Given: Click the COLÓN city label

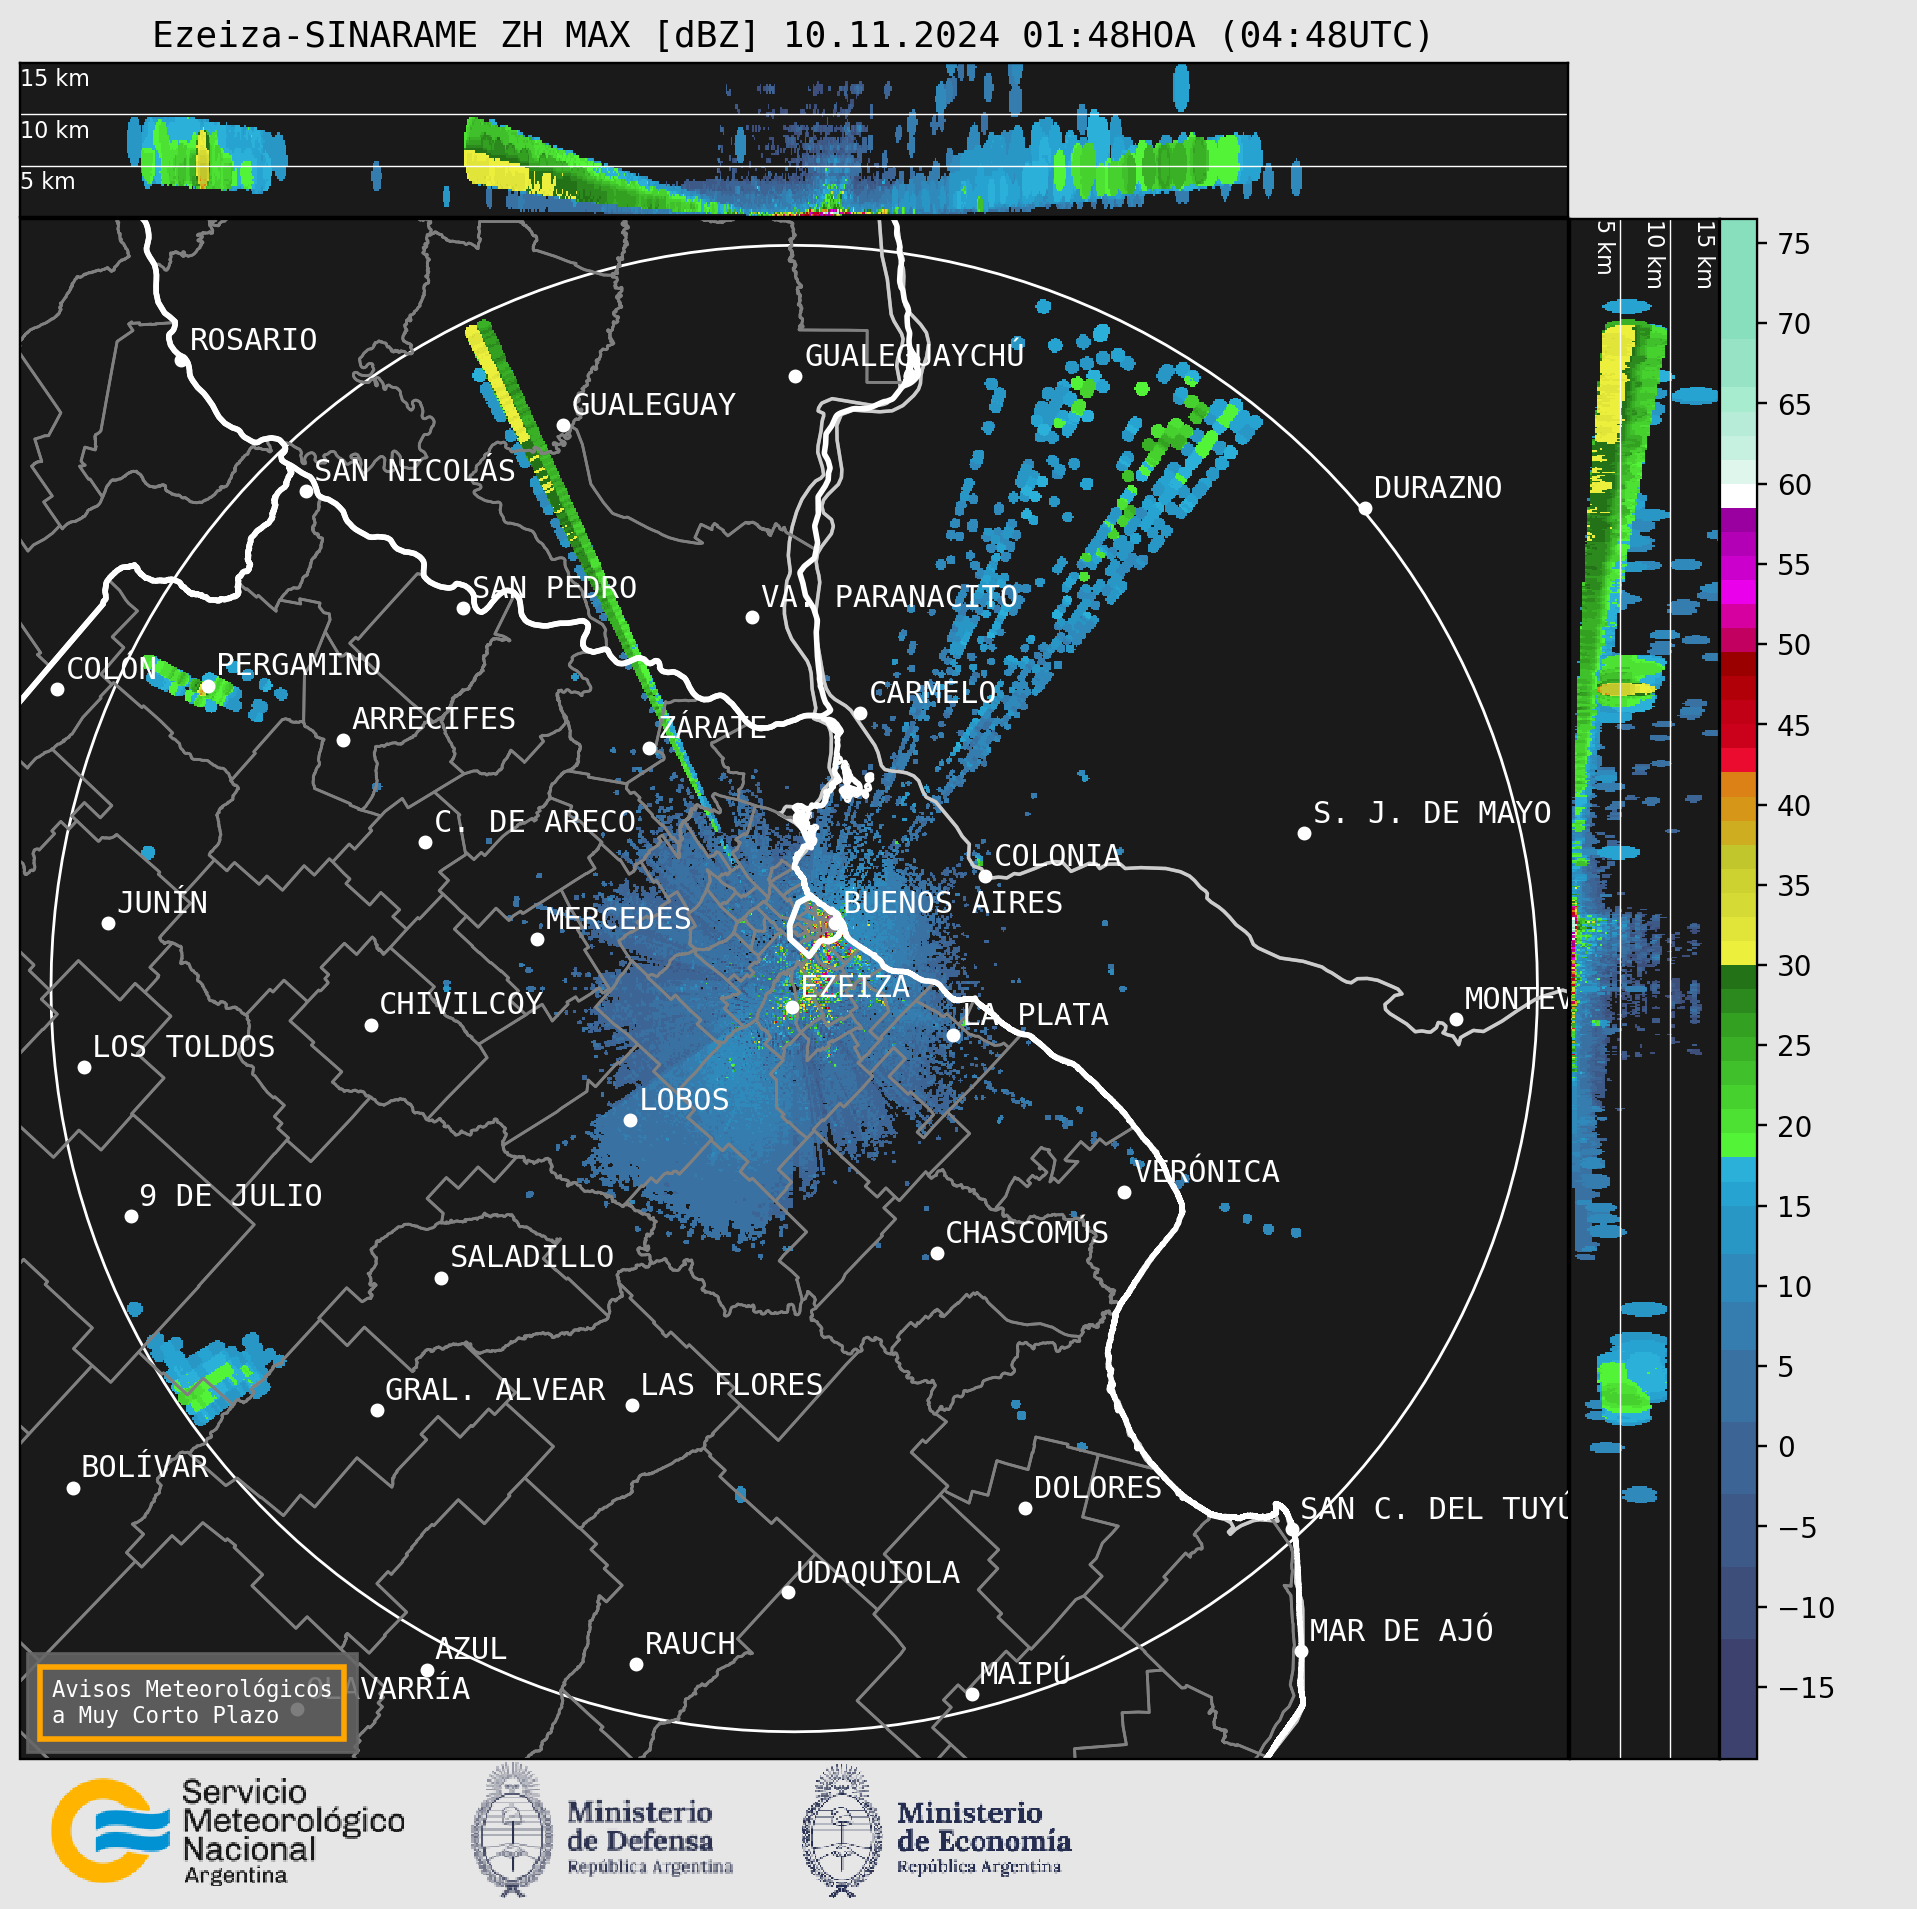Looking at the screenshot, I should [x=111, y=669].
